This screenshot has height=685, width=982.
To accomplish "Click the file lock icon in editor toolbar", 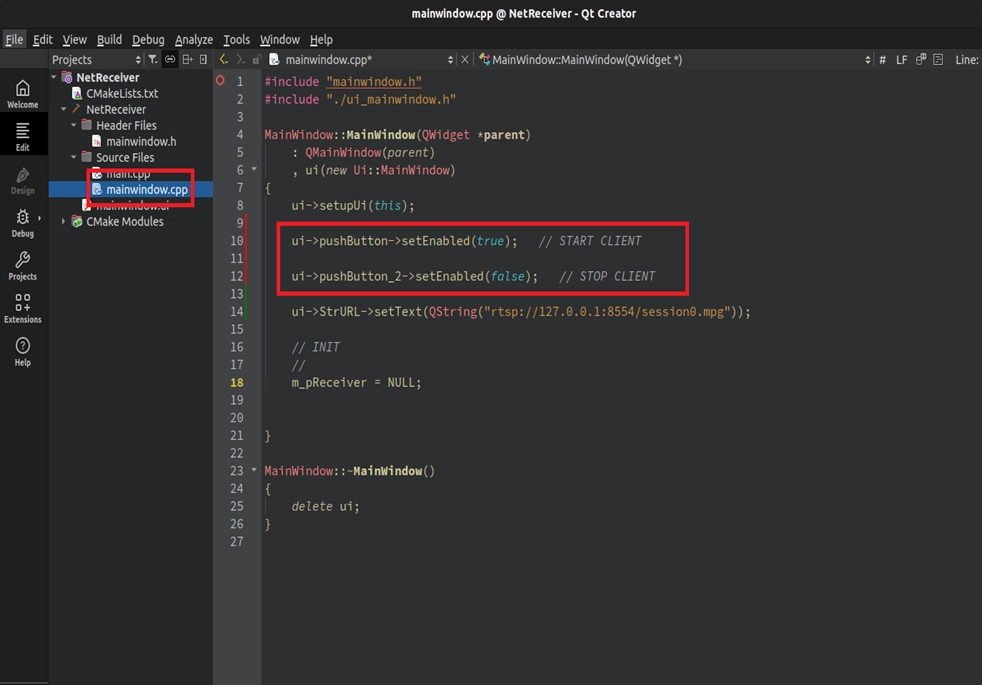I will [x=257, y=59].
